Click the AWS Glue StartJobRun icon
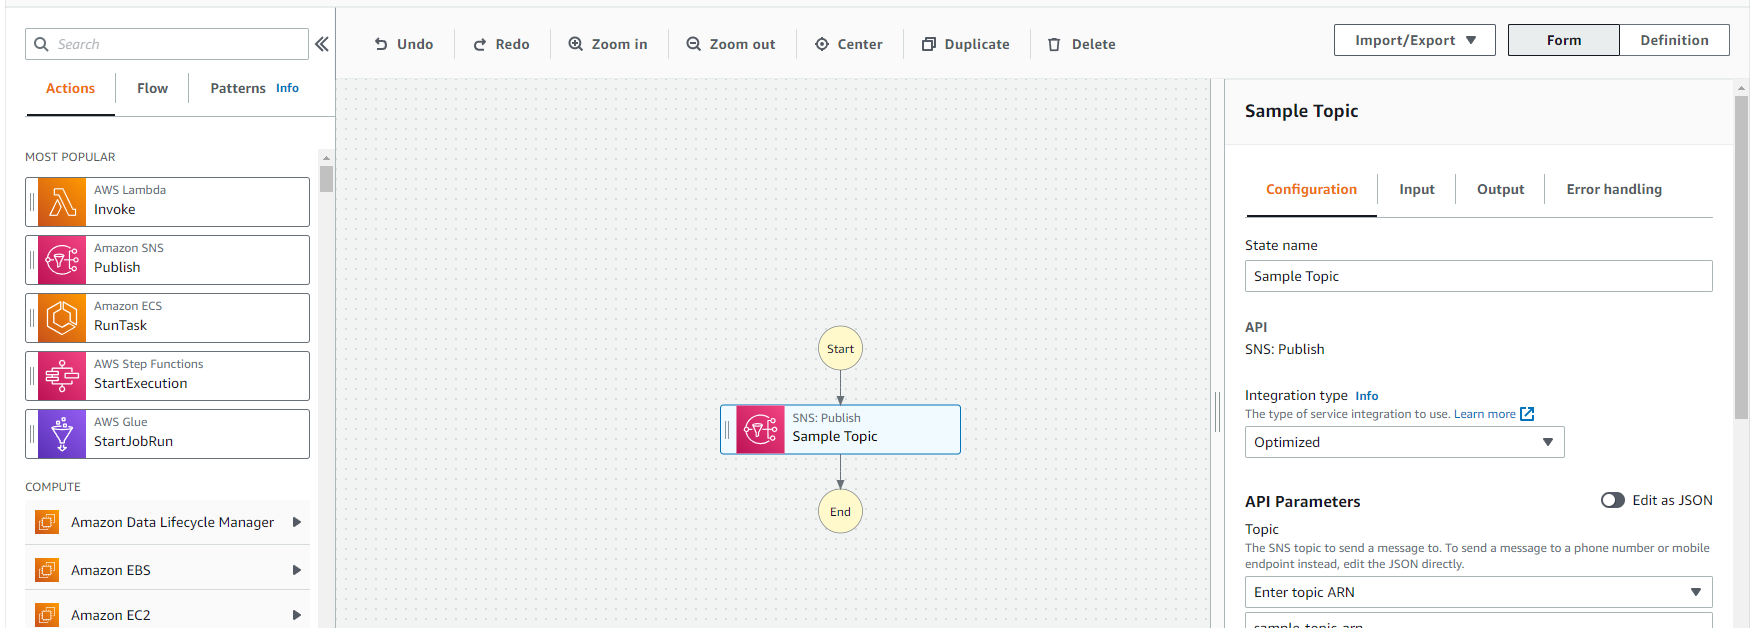This screenshot has width=1756, height=628. coord(62,434)
